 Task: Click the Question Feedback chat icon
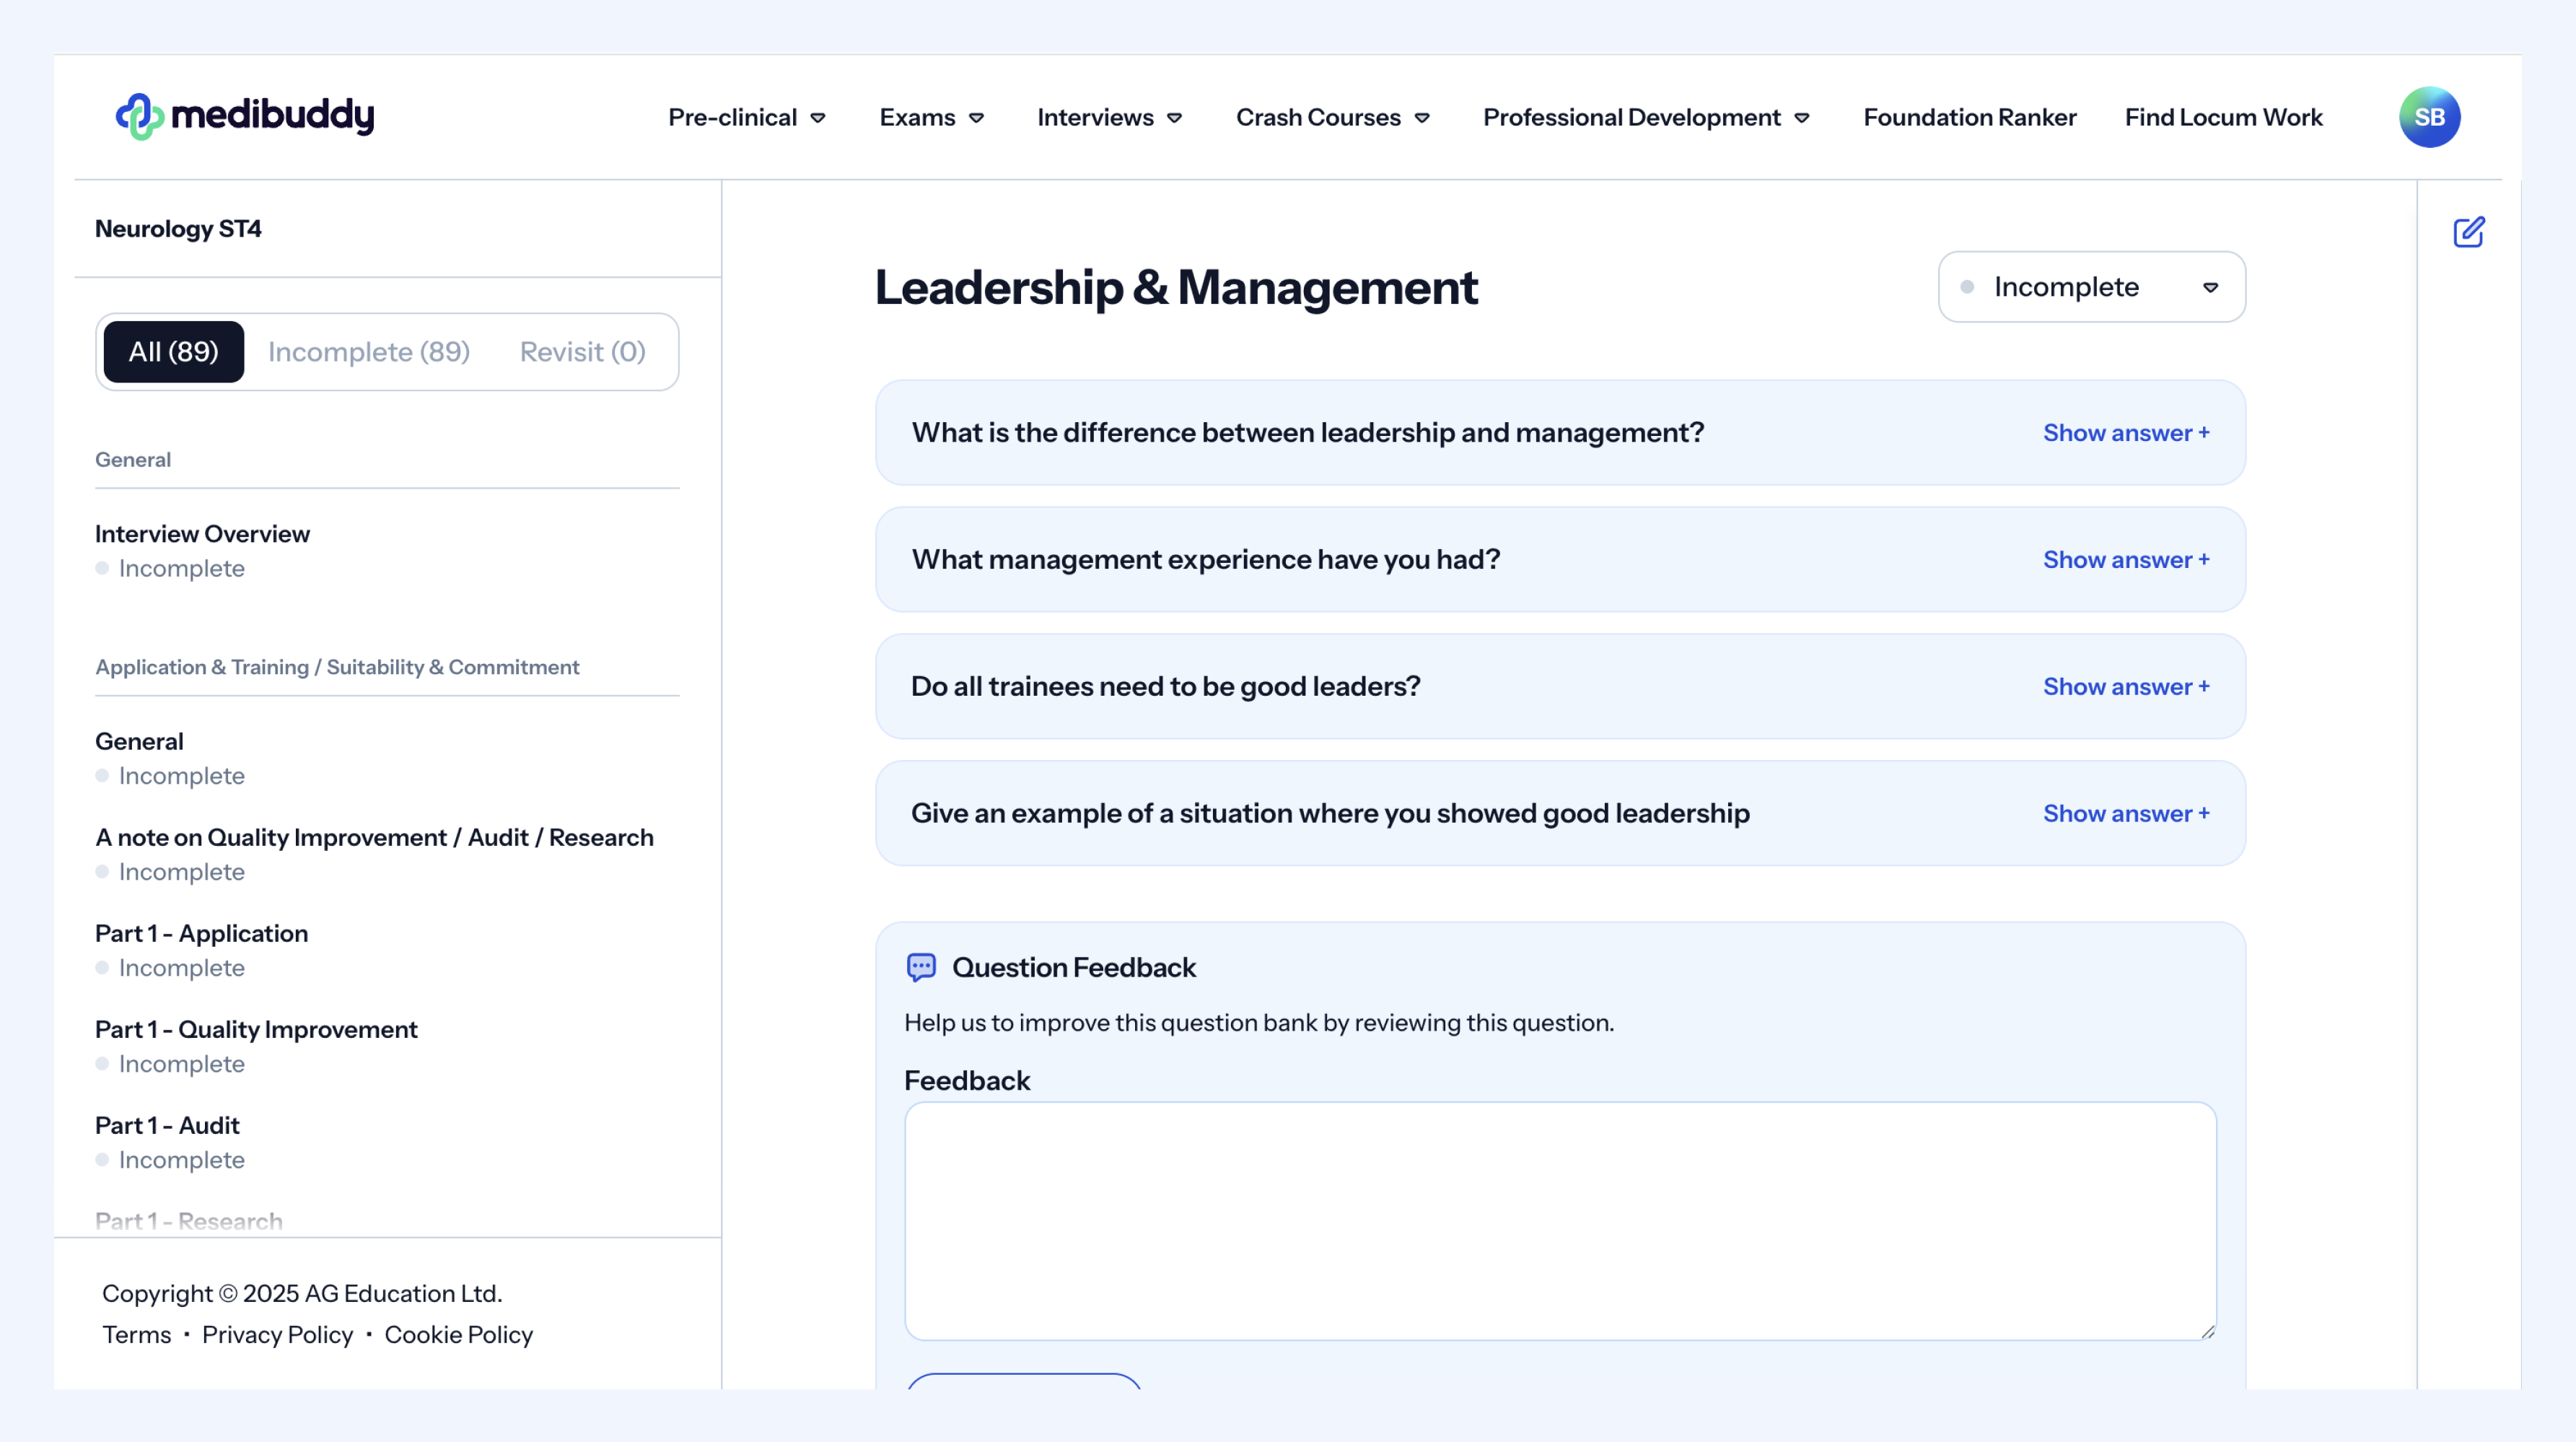[x=921, y=967]
